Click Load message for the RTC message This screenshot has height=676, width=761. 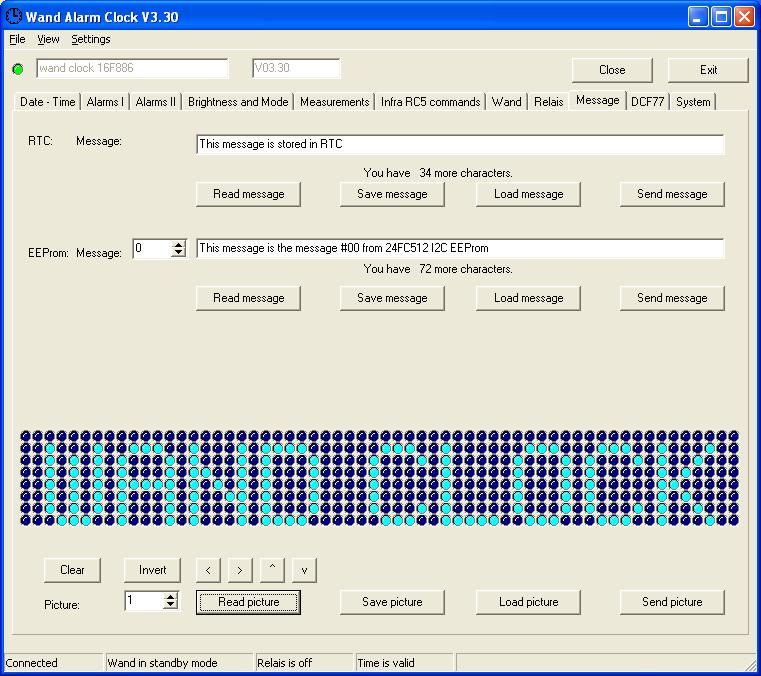tap(529, 194)
